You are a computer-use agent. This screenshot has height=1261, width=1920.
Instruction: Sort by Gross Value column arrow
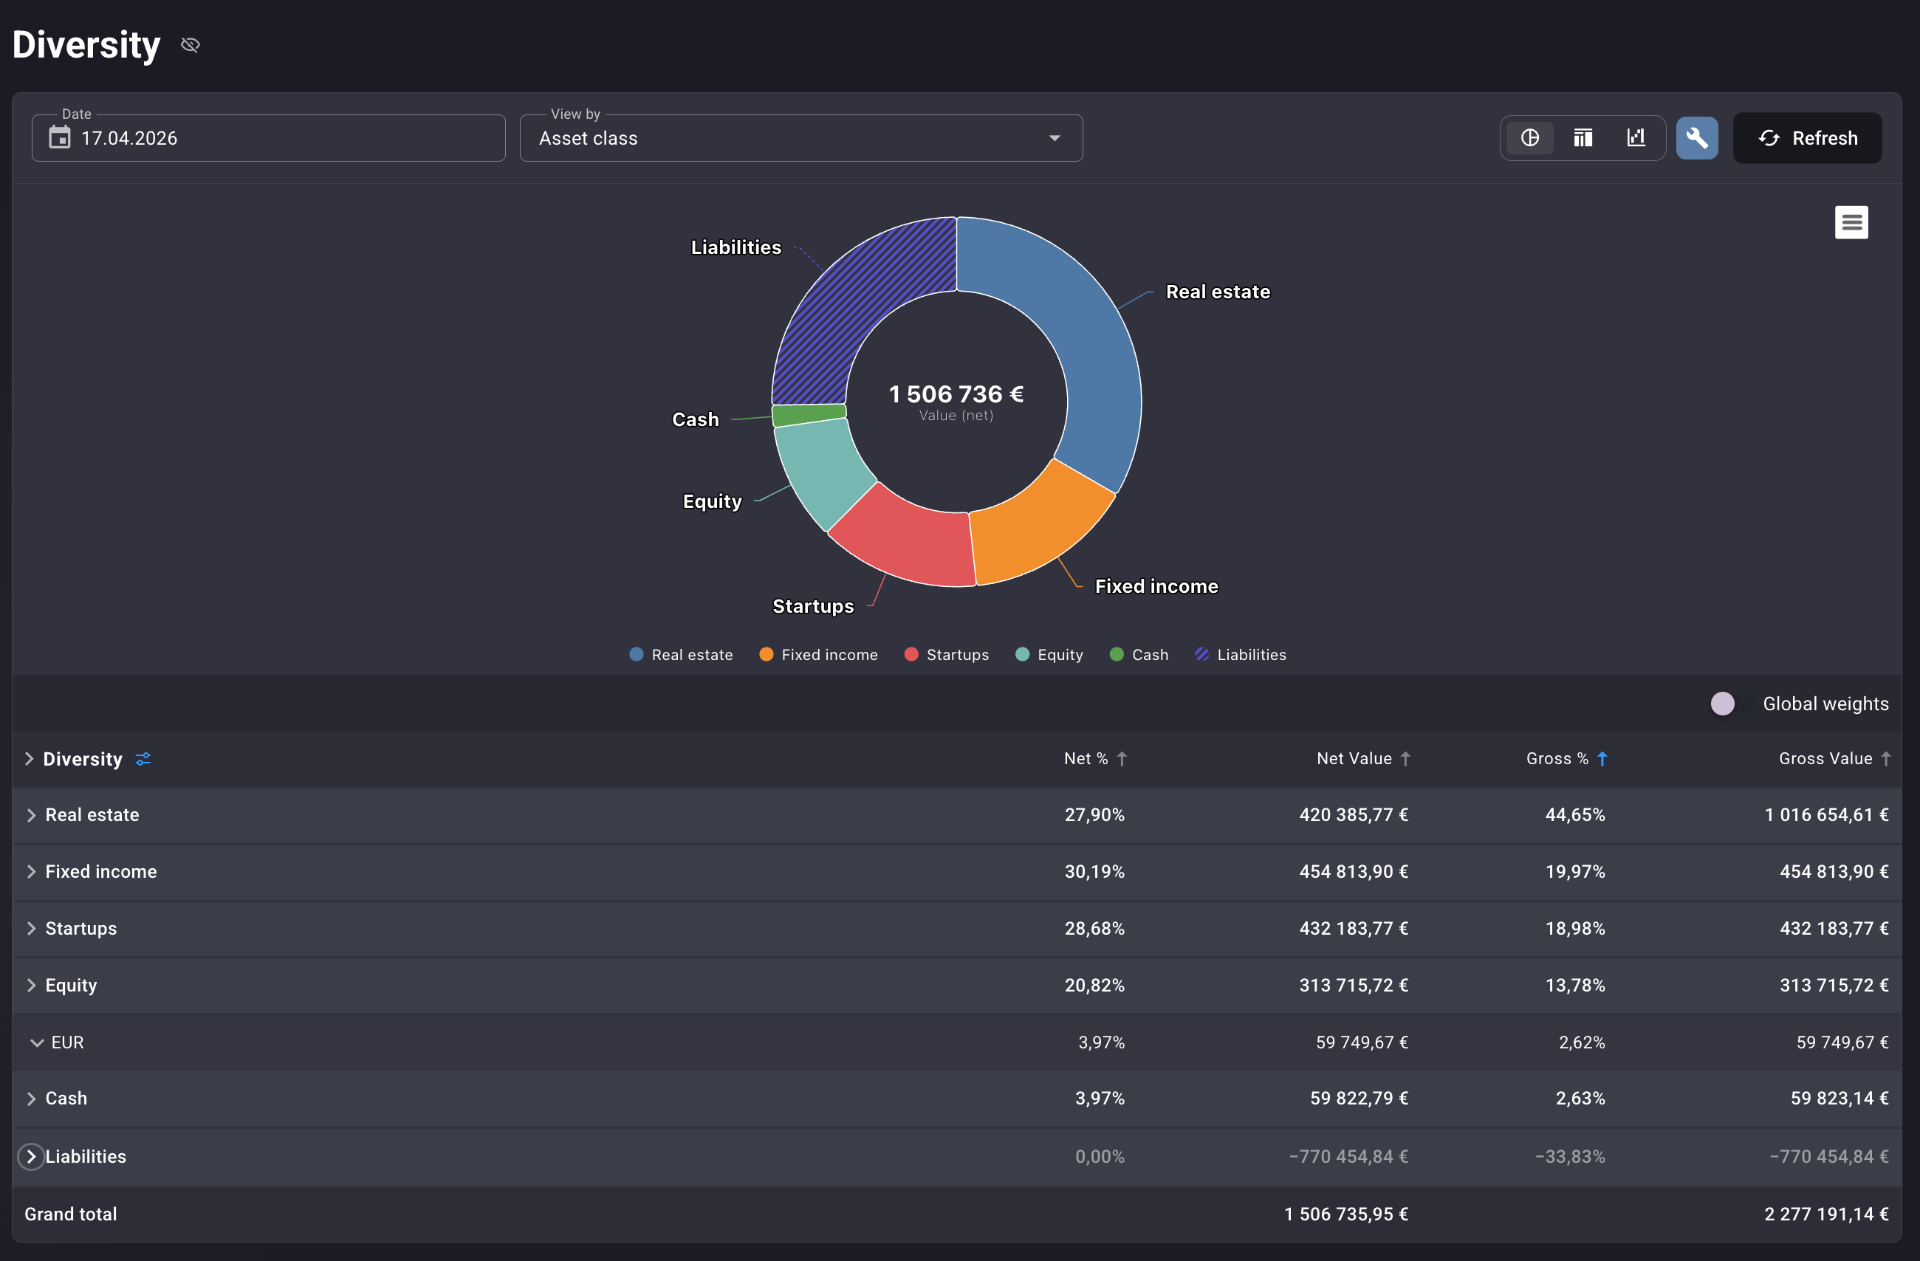[x=1886, y=759]
